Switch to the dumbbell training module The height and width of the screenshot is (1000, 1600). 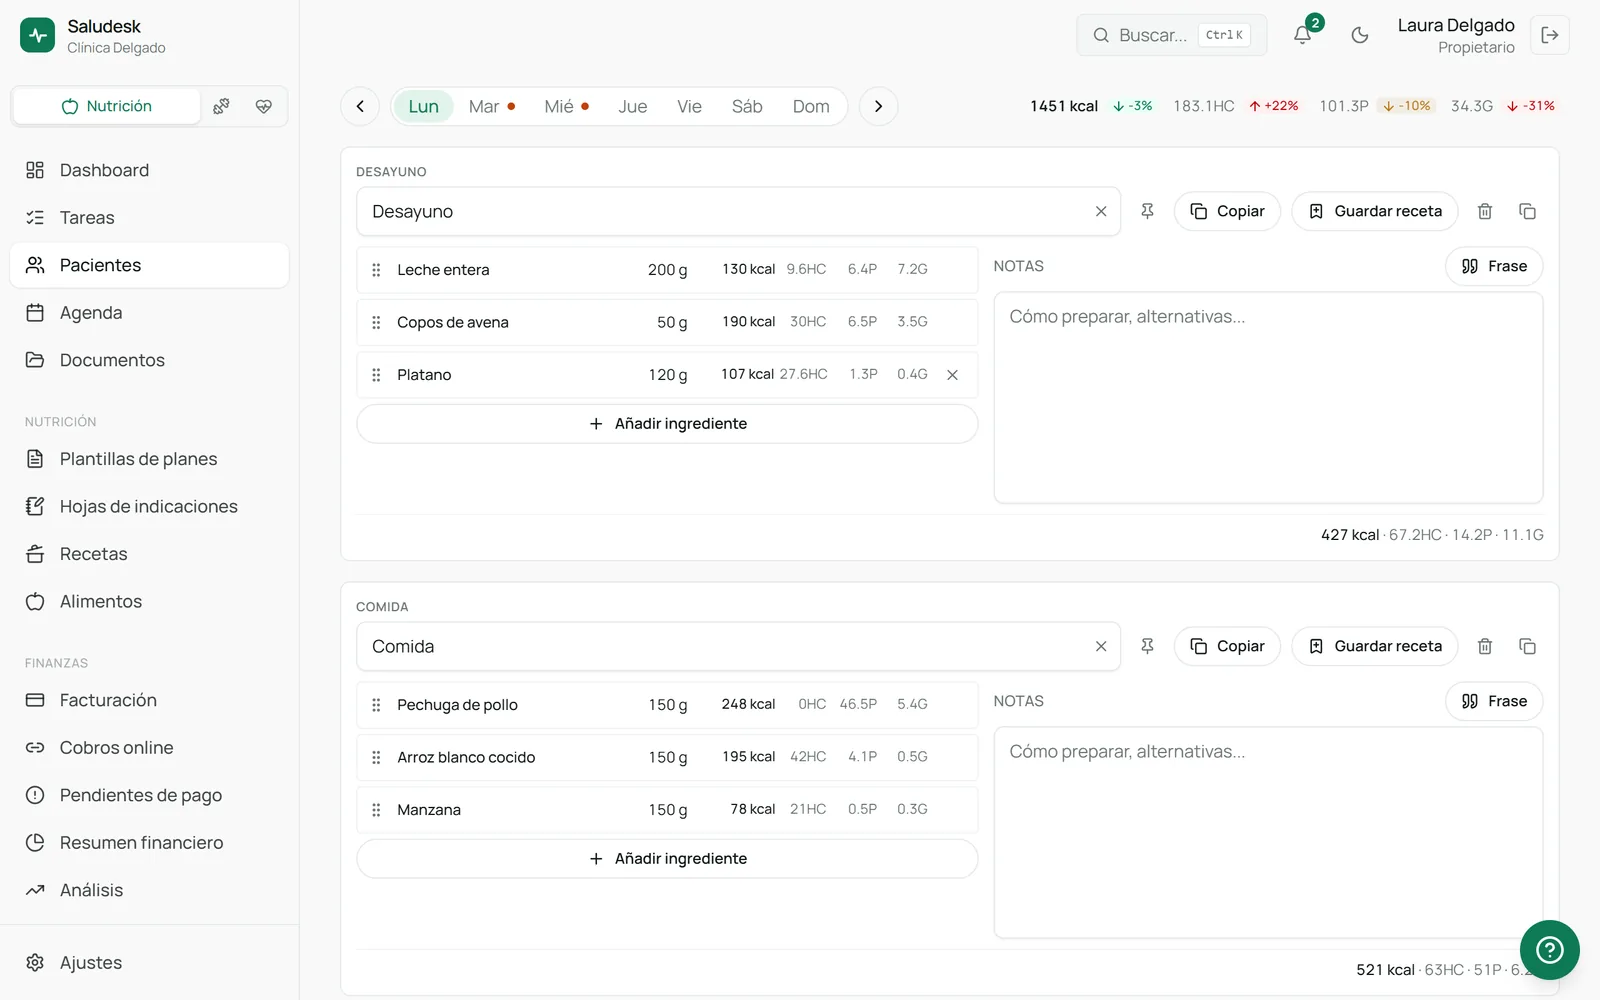pos(222,106)
